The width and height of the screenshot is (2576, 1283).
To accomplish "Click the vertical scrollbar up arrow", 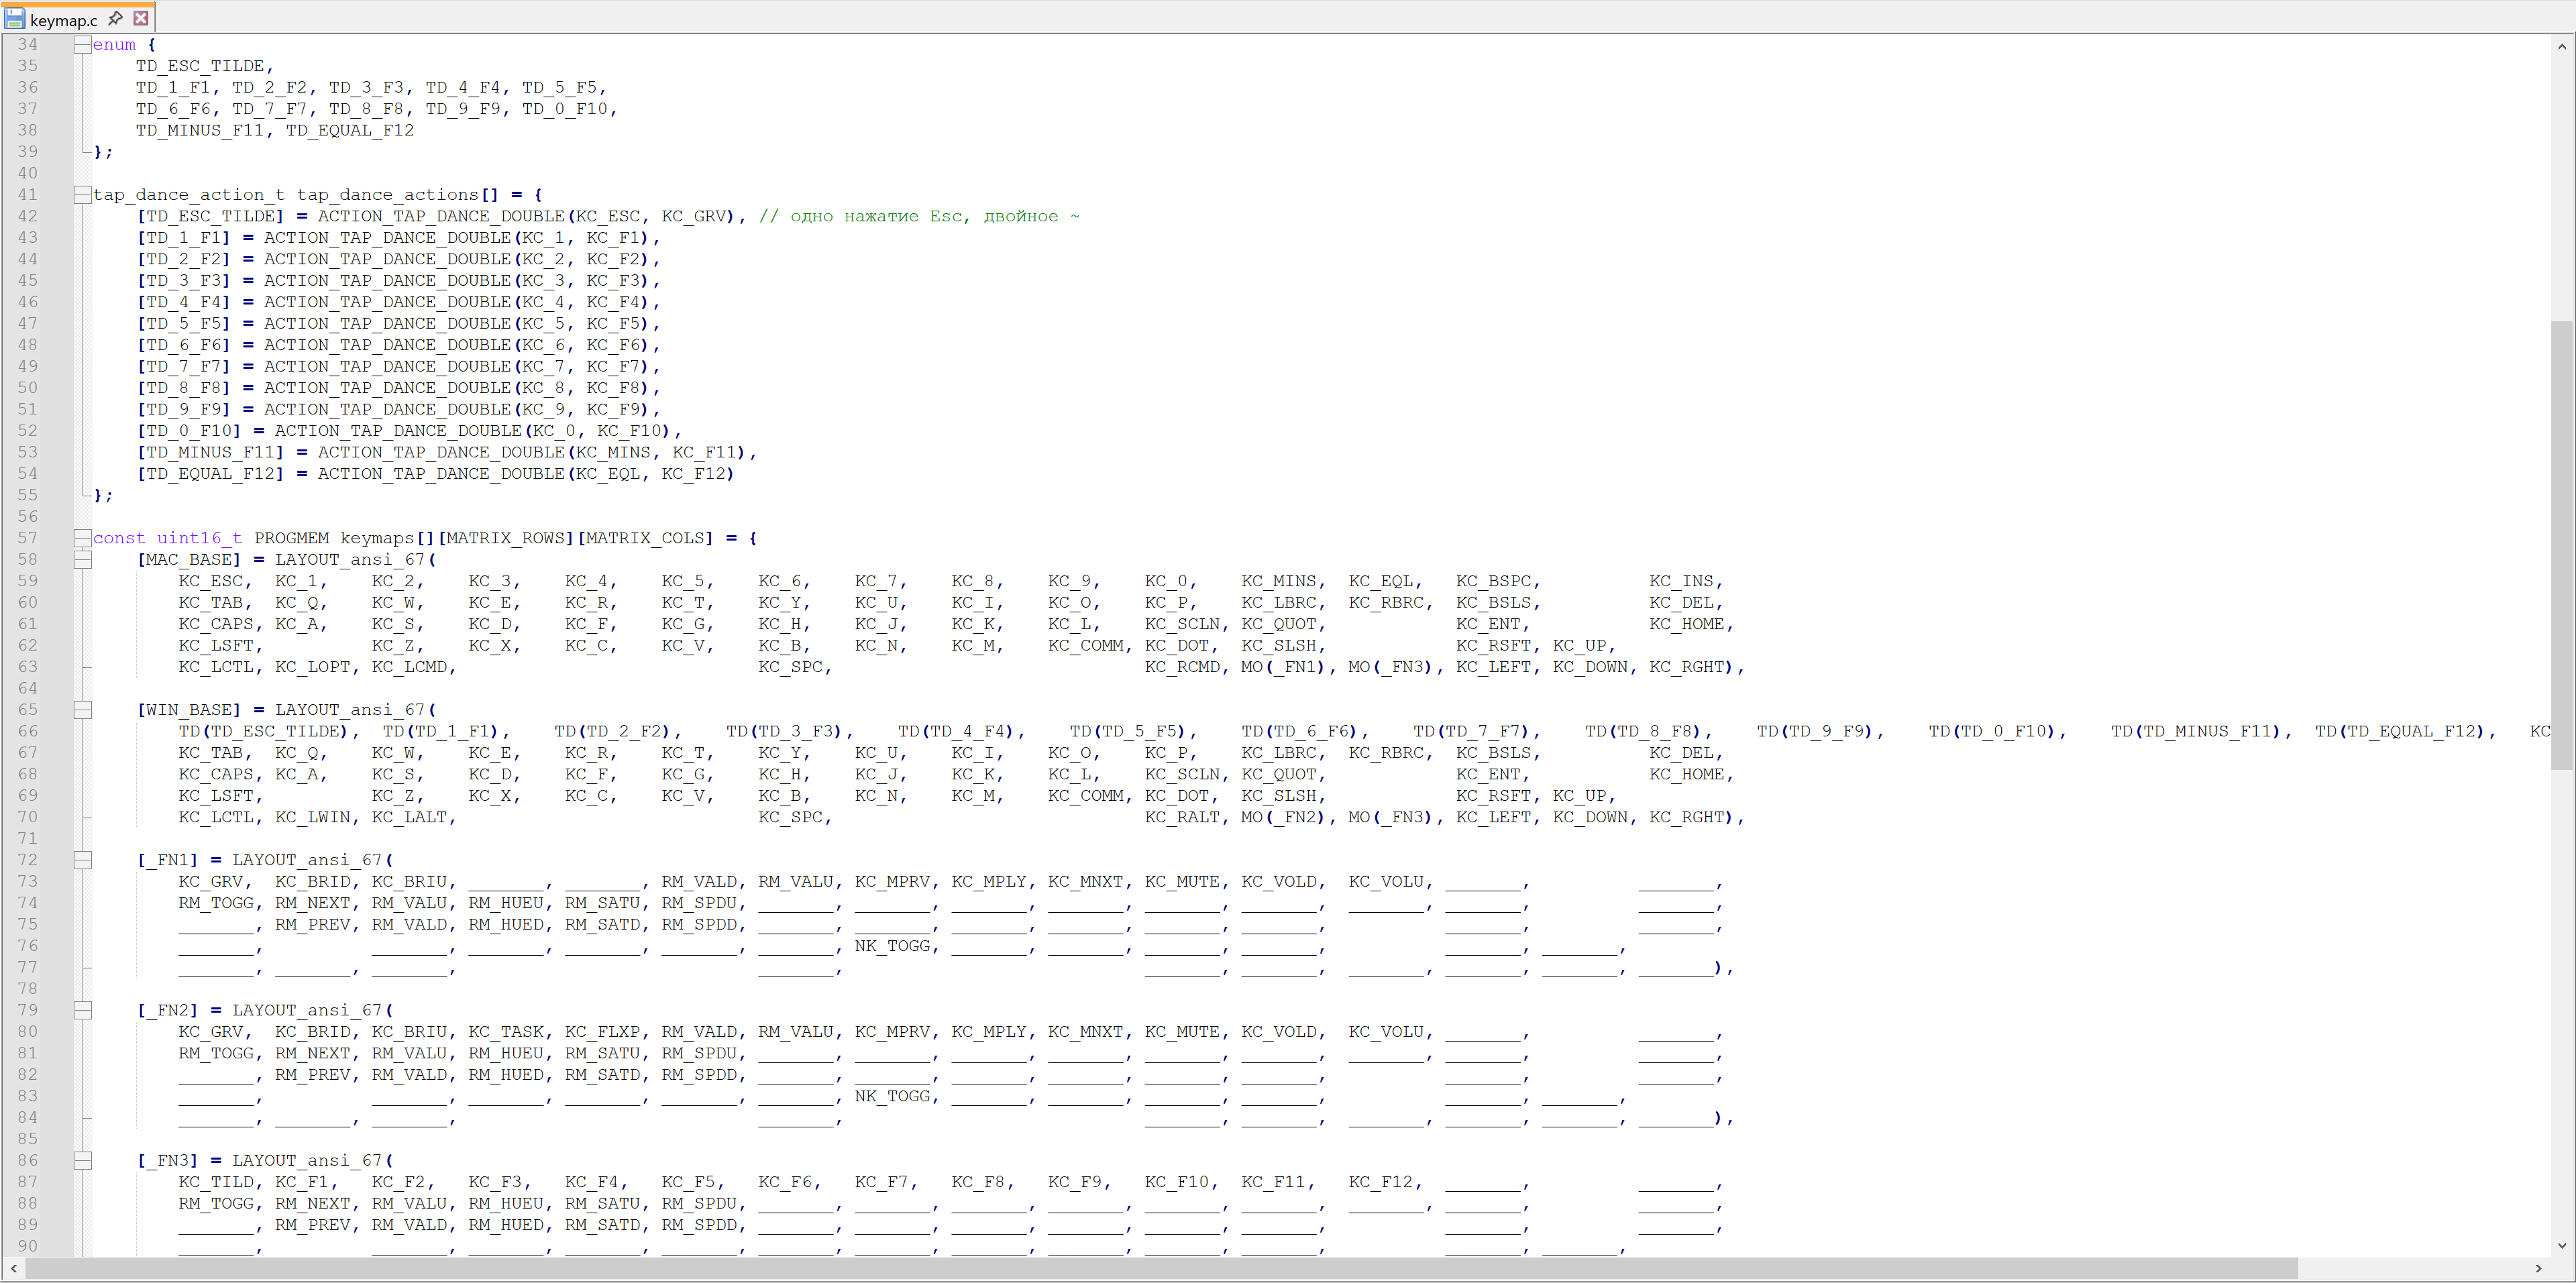I will pos(2561,46).
